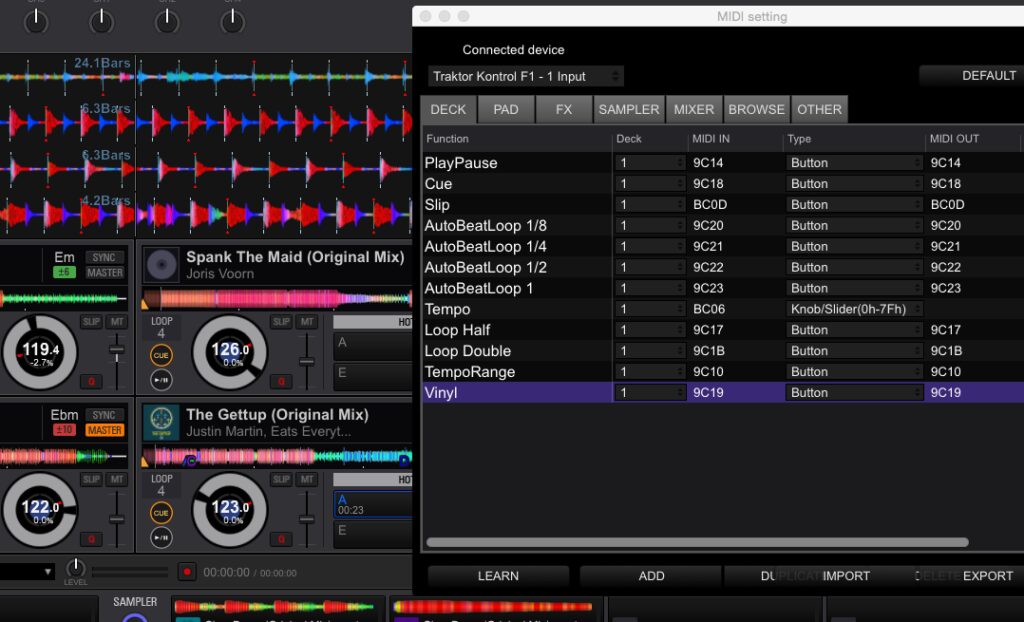Image resolution: width=1024 pixels, height=622 pixels.
Task: Toggle SLIP on the 122.0 BPM deck
Action: (x=91, y=479)
